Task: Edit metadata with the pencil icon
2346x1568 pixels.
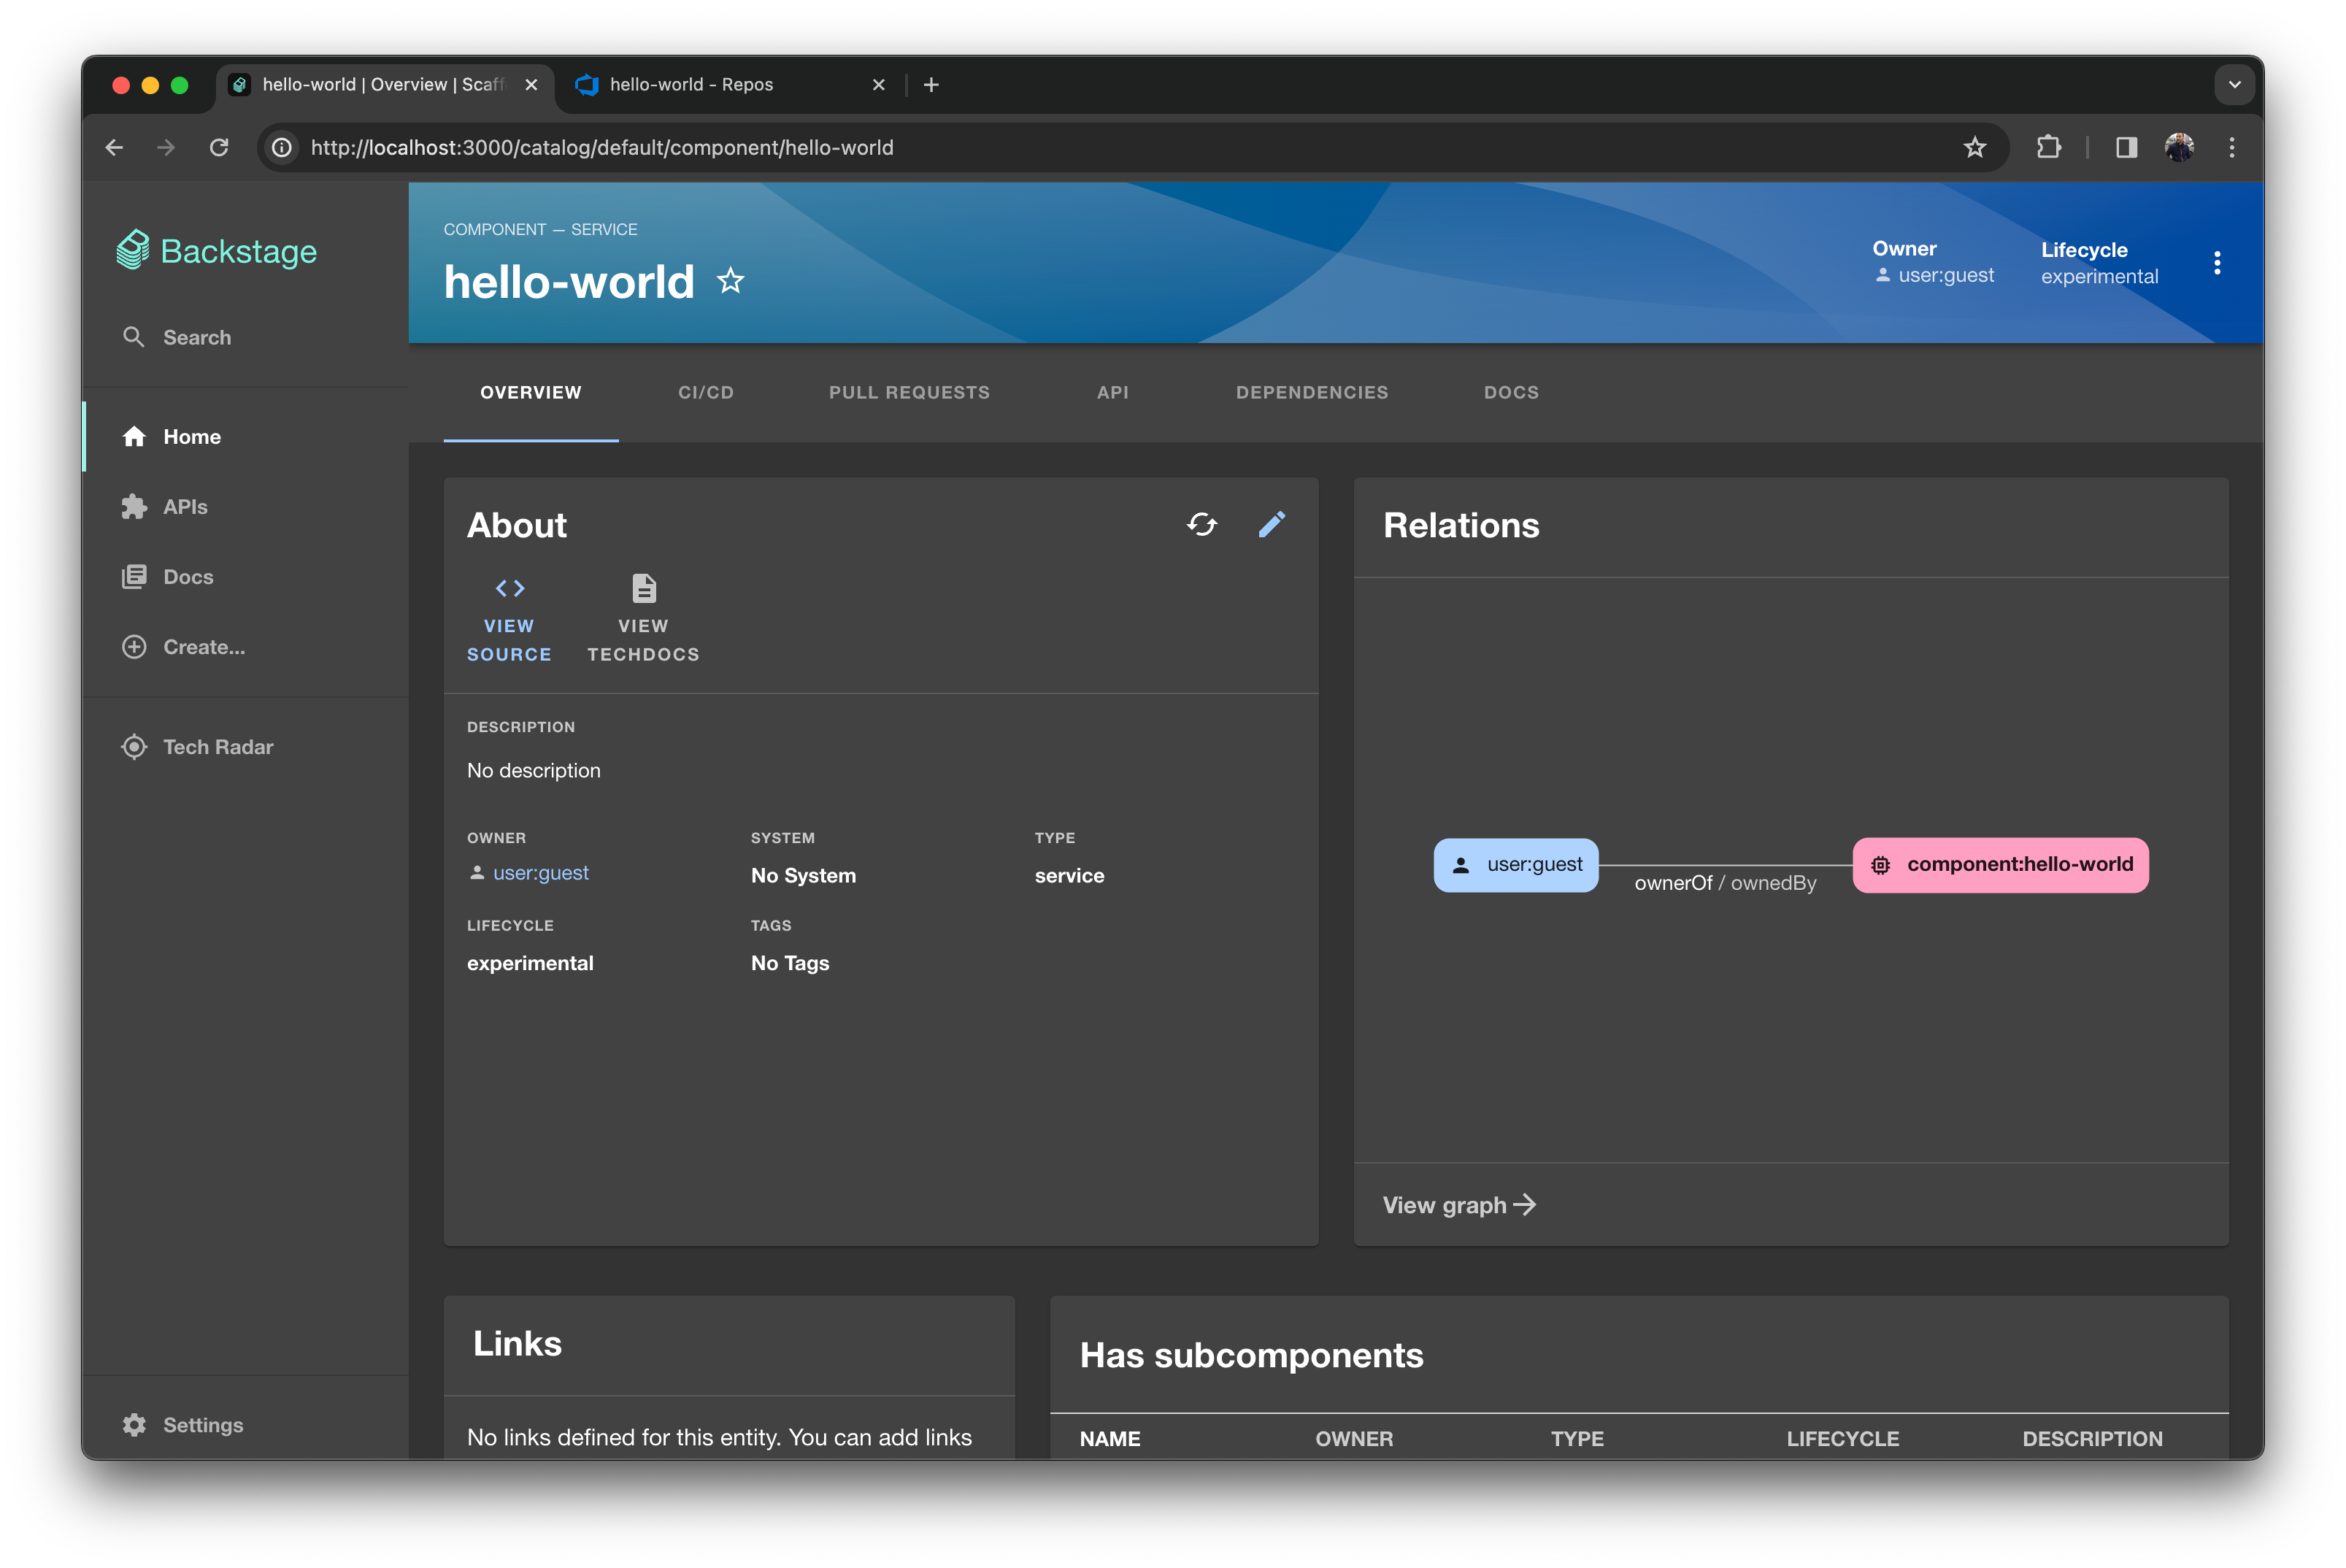Action: (1272, 524)
